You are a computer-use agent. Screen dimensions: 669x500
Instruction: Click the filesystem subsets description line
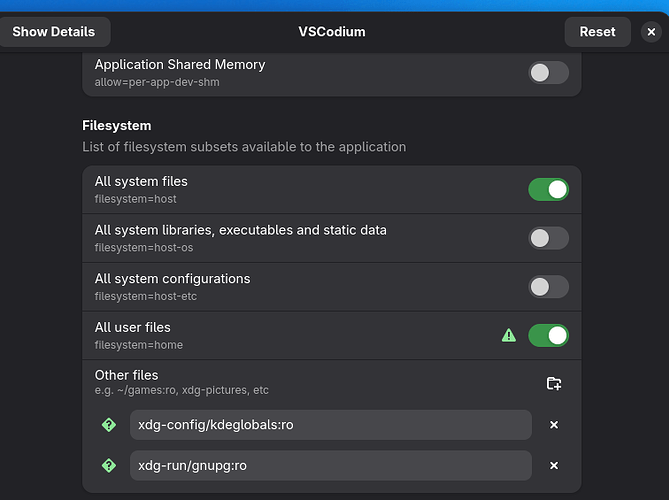244,147
